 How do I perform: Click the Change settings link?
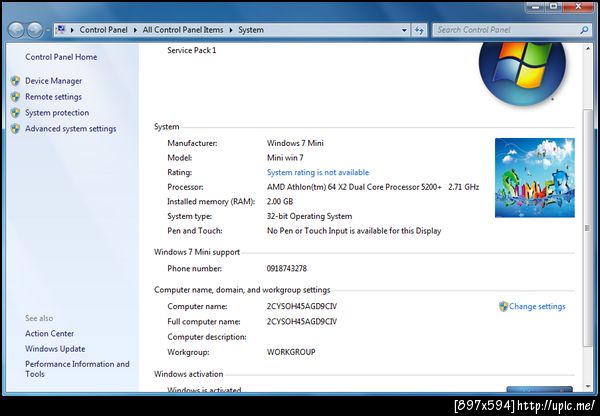[537, 306]
